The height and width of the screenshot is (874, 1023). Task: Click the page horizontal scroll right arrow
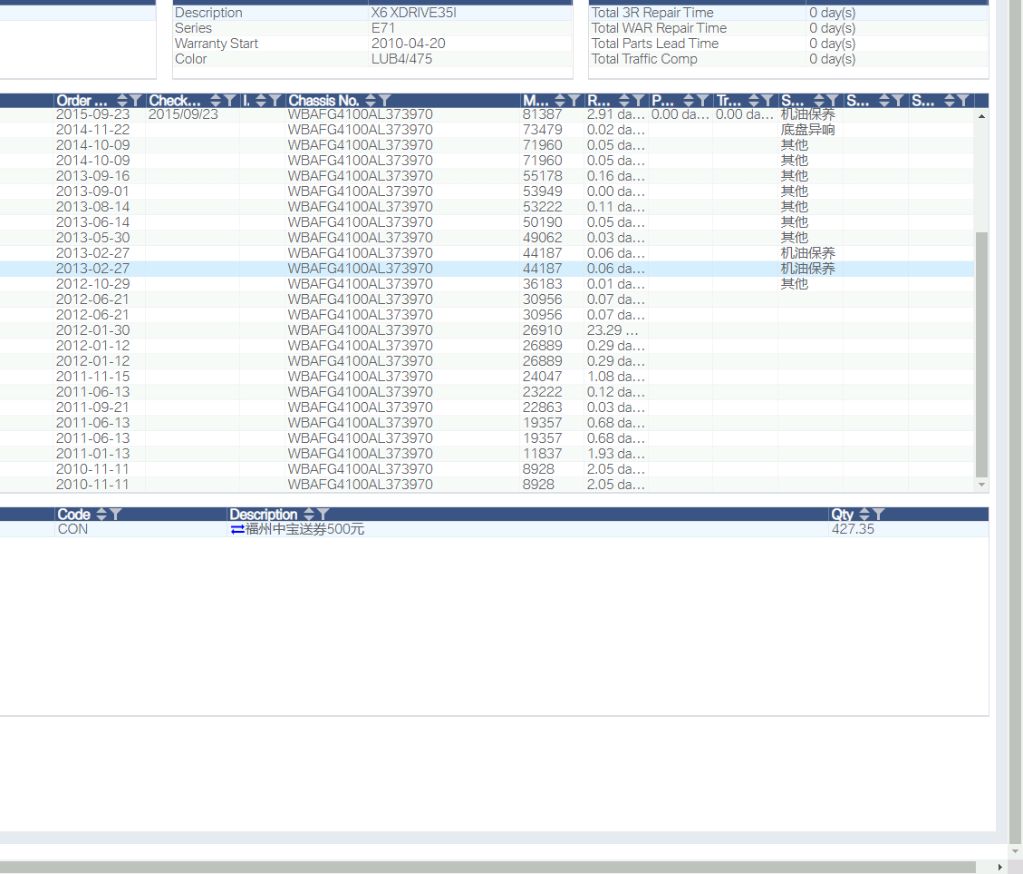[1000, 867]
